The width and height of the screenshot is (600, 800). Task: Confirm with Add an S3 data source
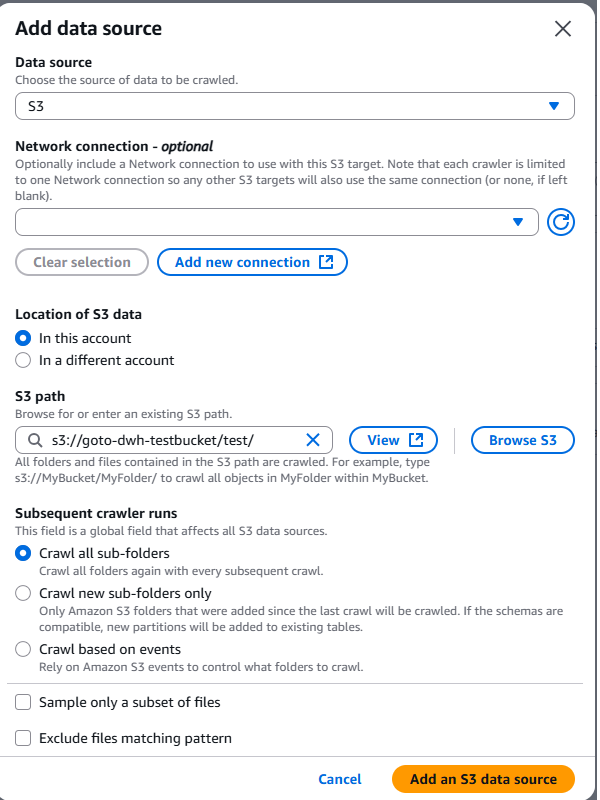483,779
